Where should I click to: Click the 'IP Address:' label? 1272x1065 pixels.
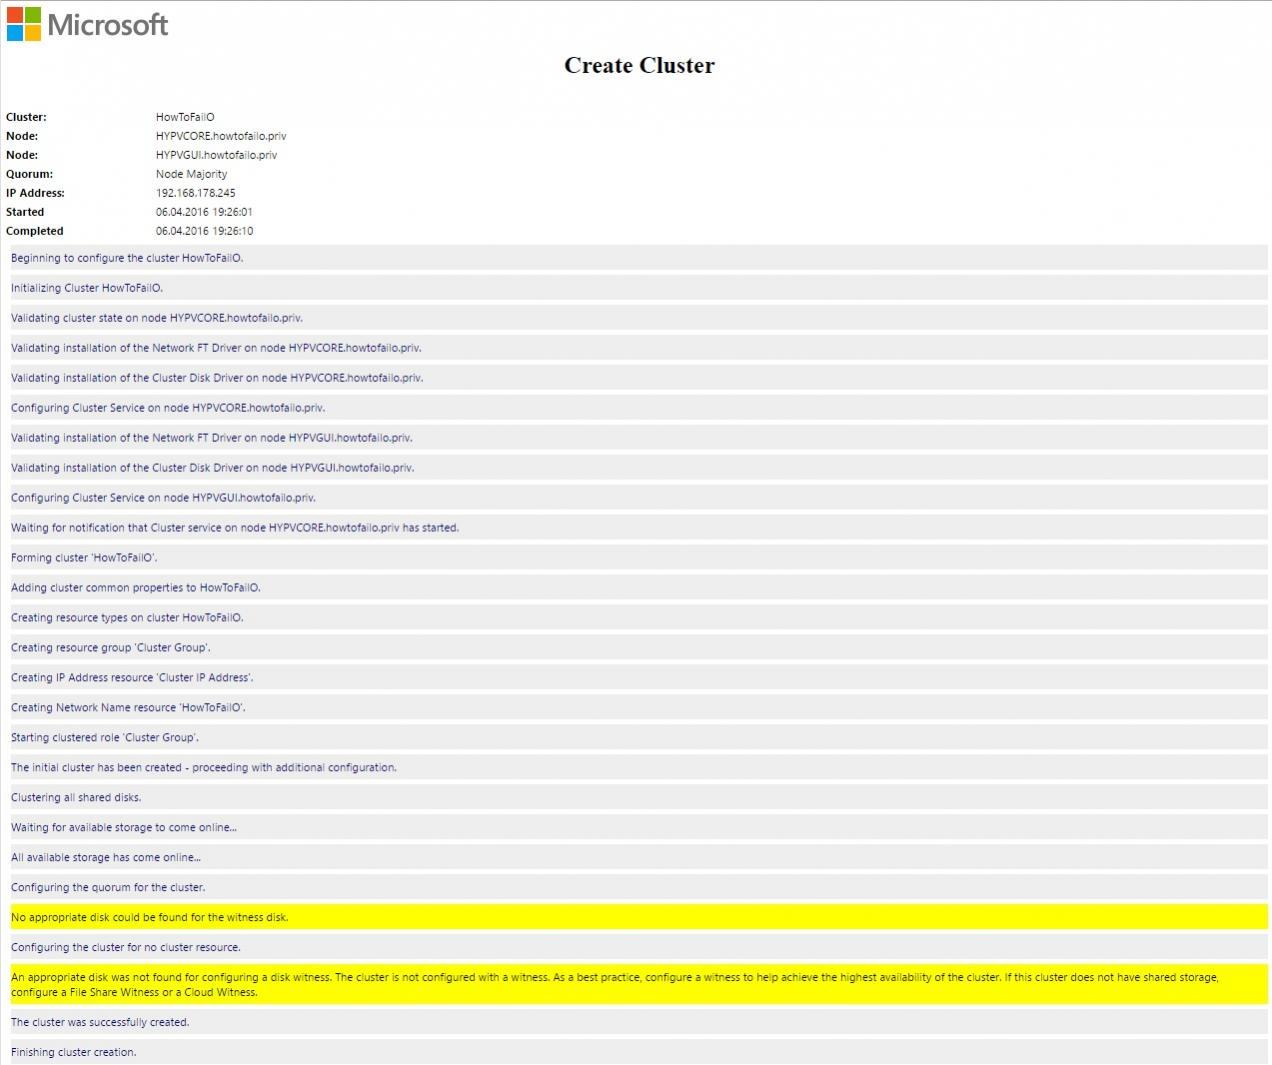(35, 193)
